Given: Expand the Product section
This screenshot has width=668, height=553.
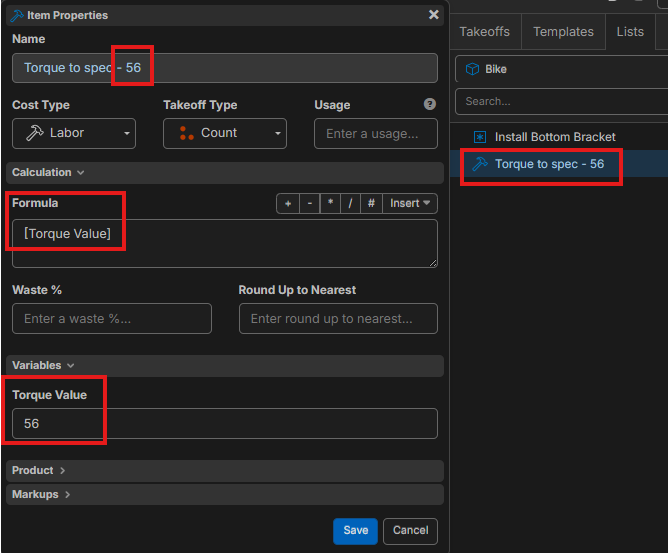Looking at the screenshot, I should (38, 470).
